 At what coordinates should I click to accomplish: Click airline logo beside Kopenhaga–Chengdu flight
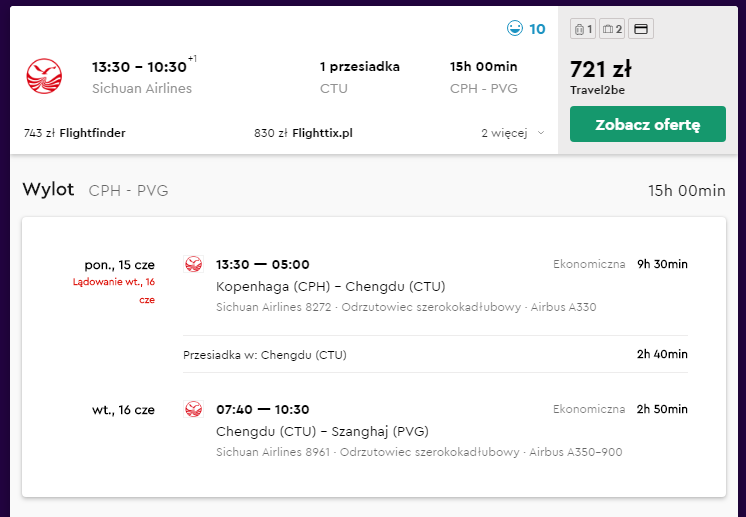tap(194, 264)
